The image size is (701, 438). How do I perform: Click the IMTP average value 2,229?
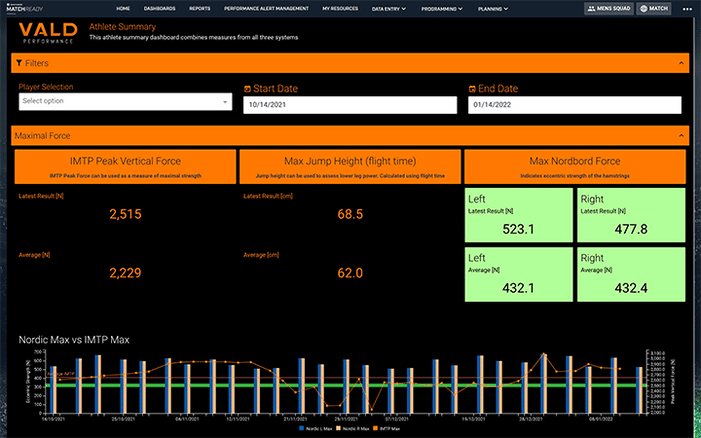[x=125, y=273]
